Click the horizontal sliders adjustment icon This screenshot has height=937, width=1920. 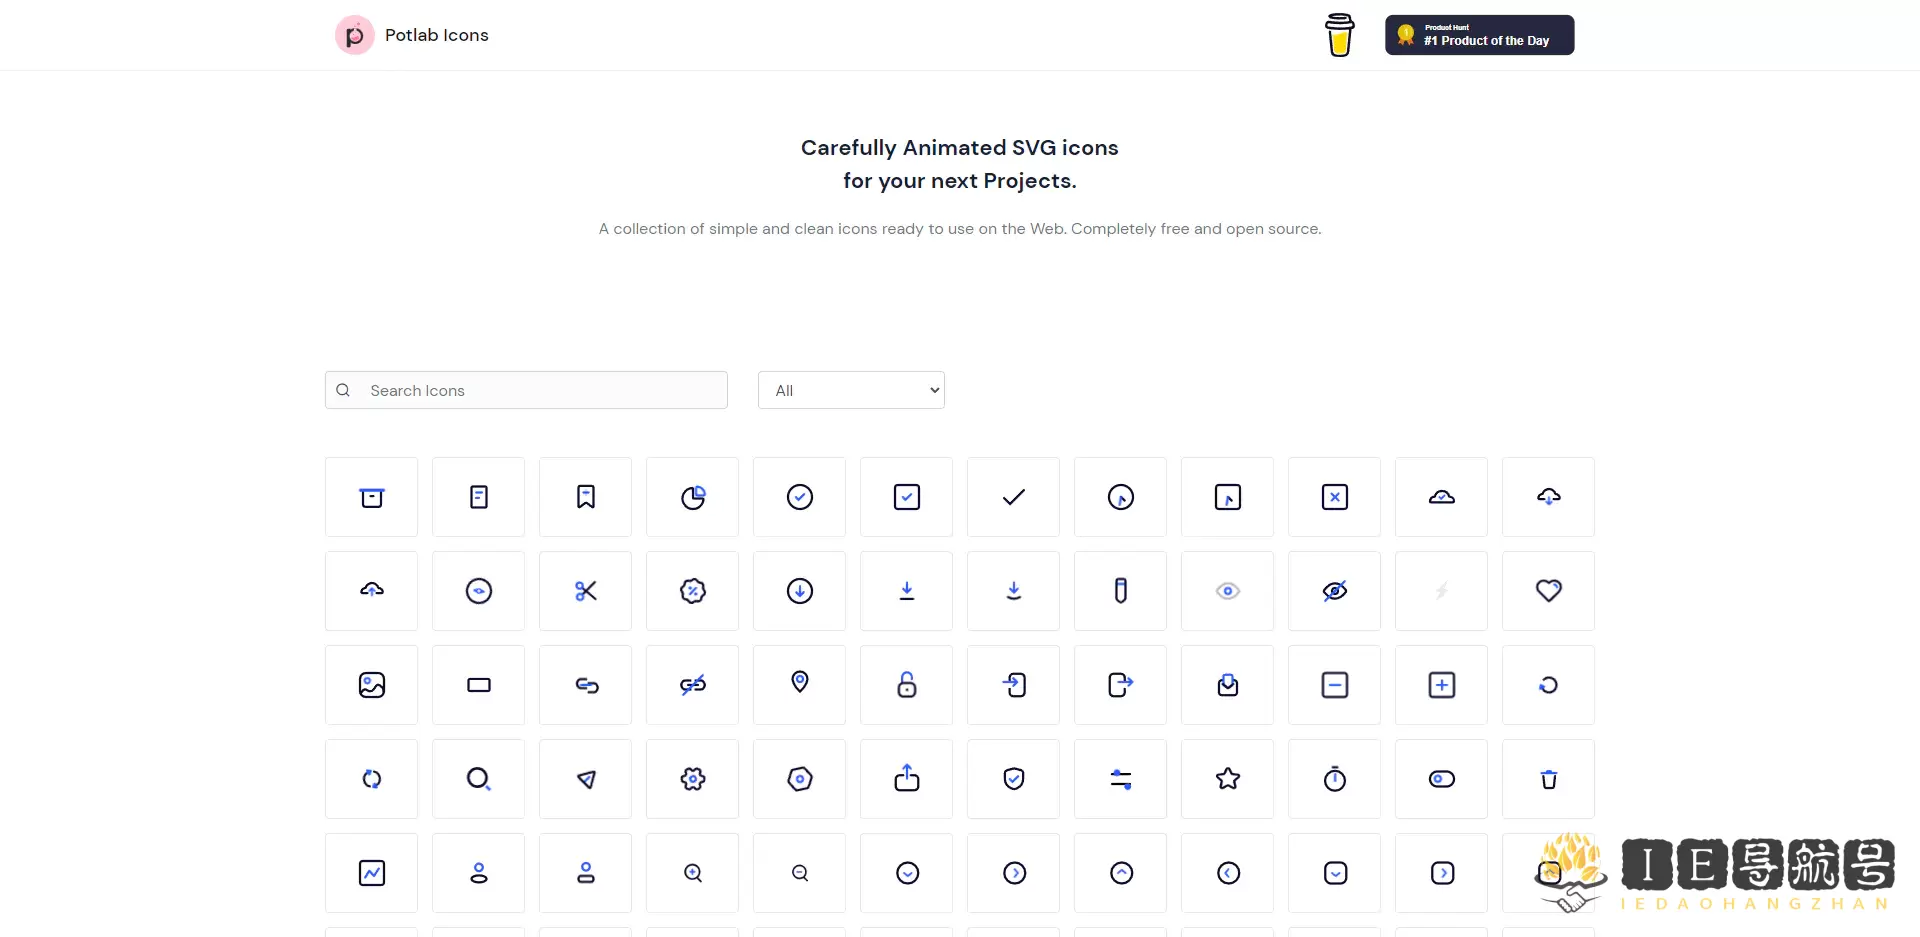coord(1120,778)
